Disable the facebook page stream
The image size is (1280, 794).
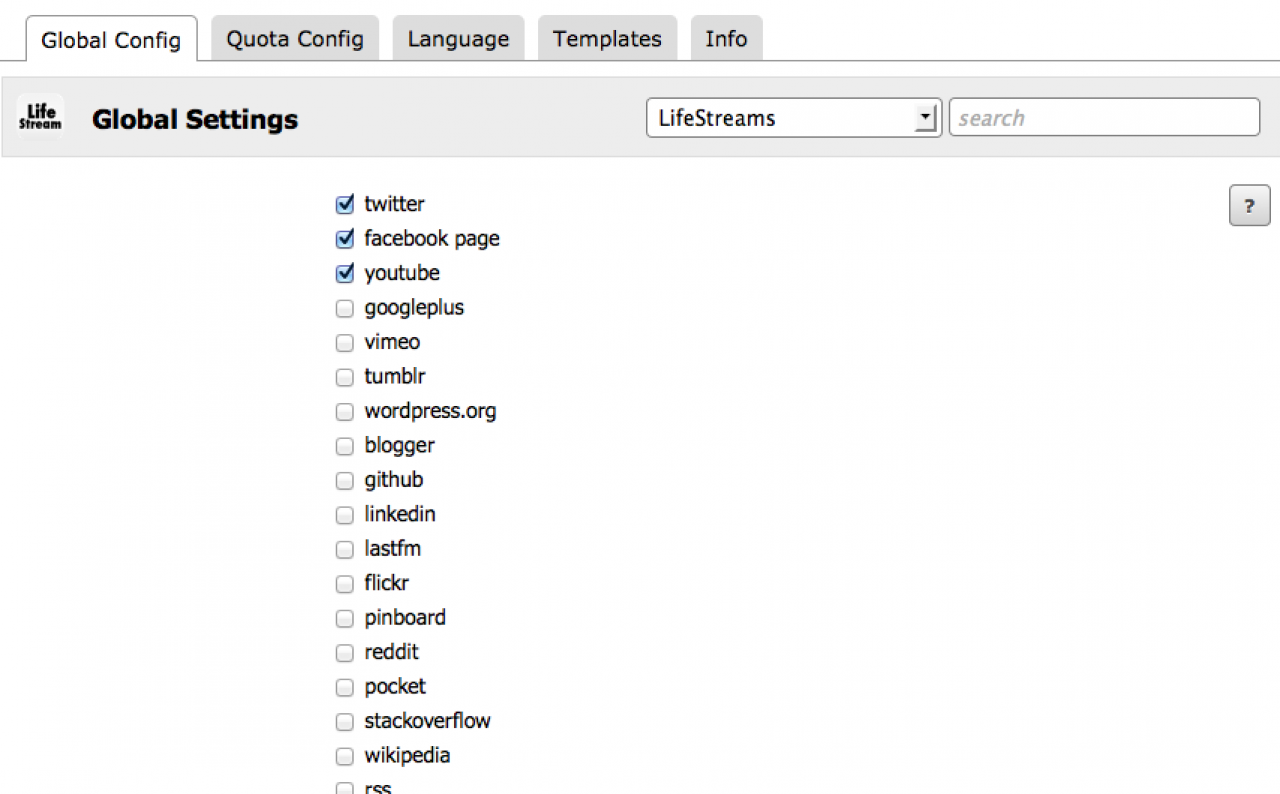point(345,239)
